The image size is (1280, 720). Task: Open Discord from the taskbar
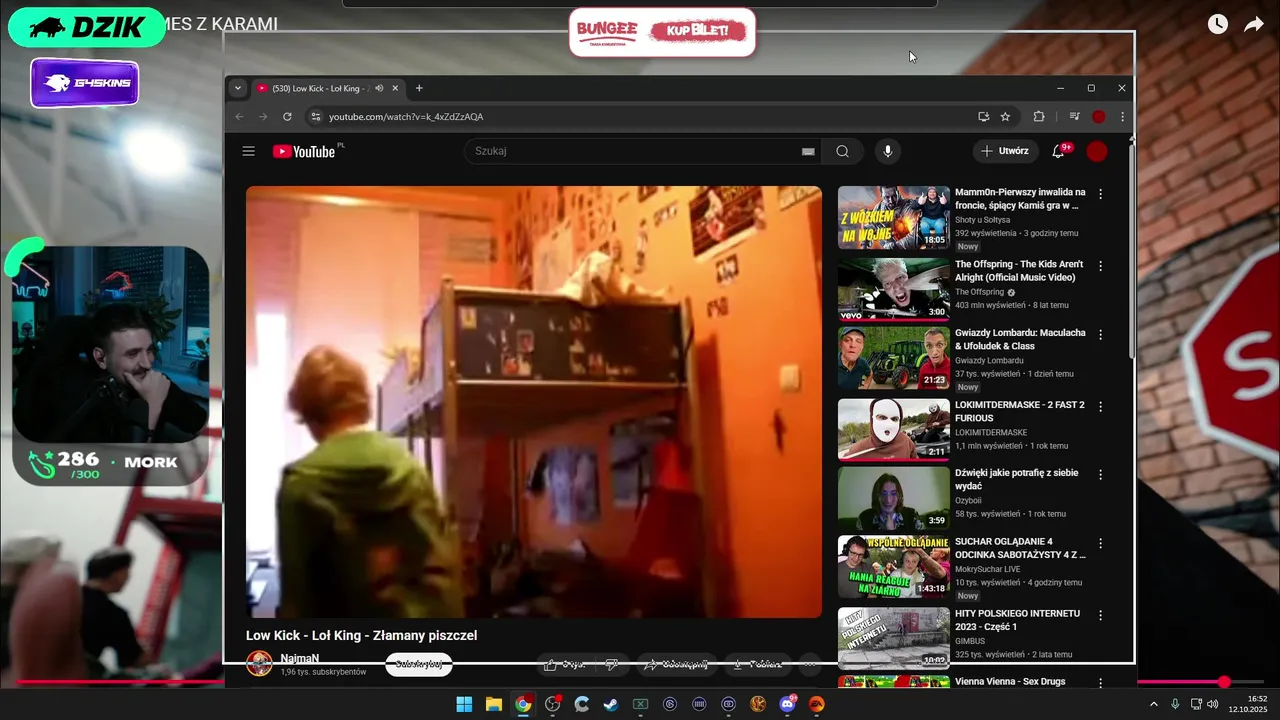[x=787, y=704]
